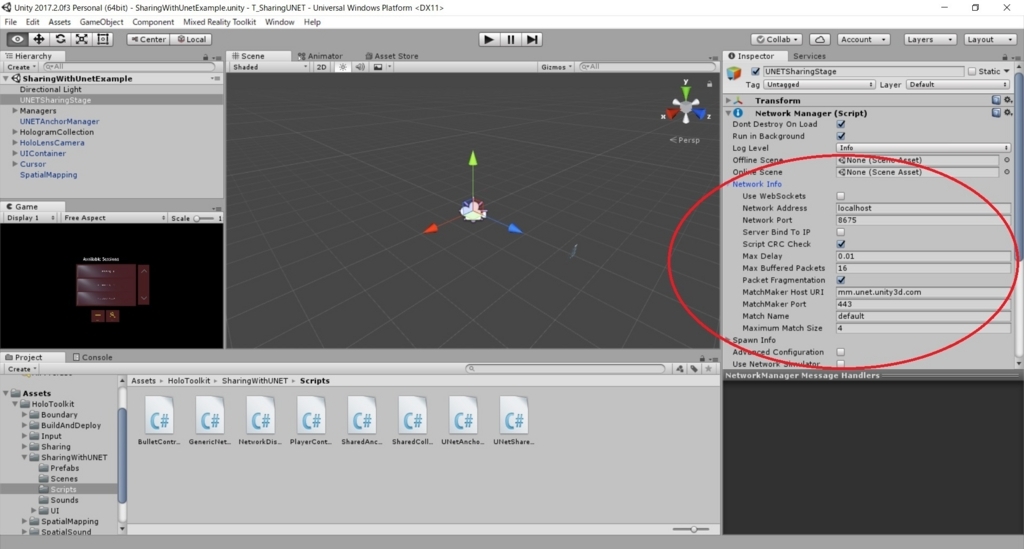Open the Layout dropdown

click(989, 39)
